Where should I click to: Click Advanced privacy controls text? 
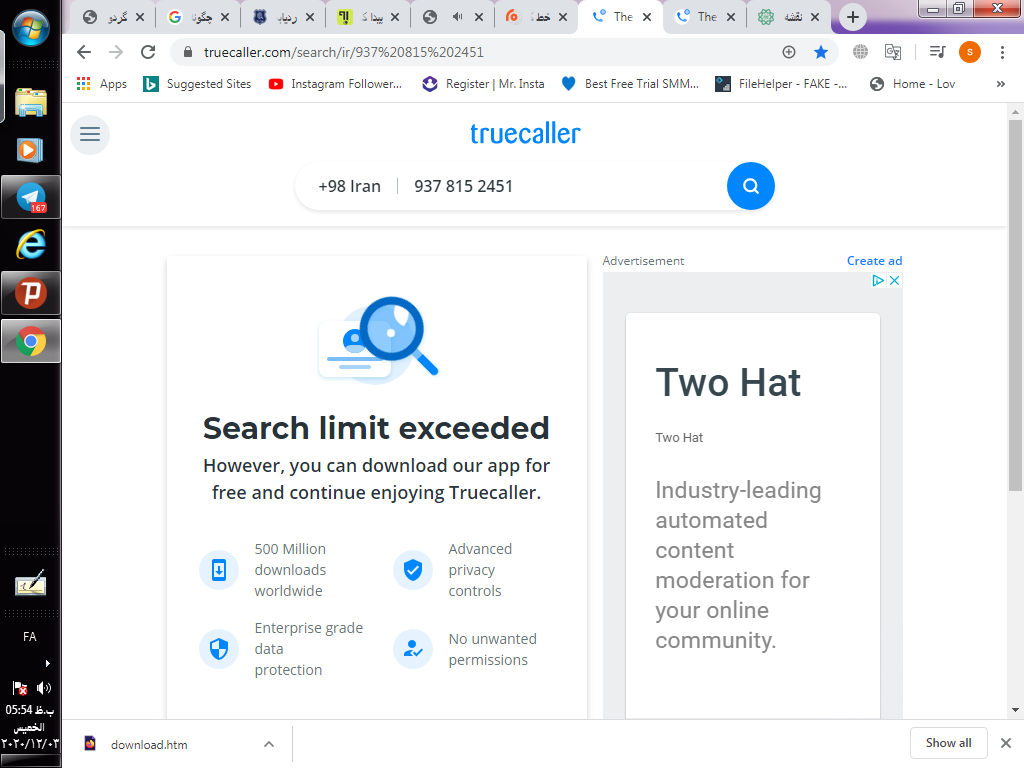(x=480, y=569)
